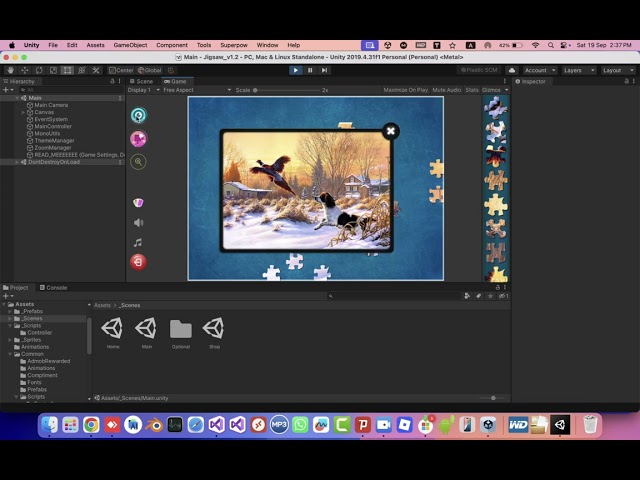
Task: Toggle Global rotation mode
Action: click(149, 70)
